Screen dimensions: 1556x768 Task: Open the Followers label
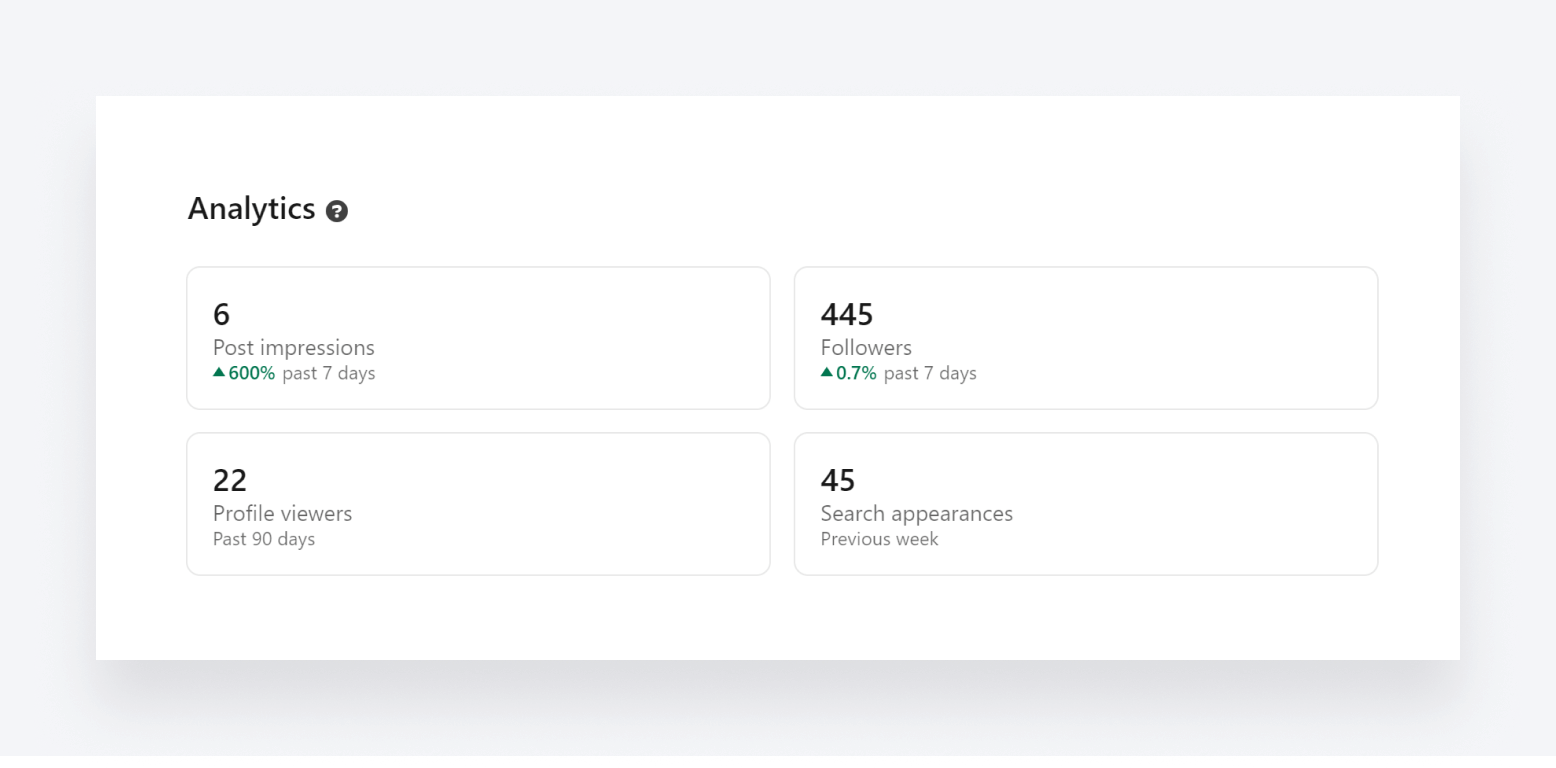[x=866, y=348]
